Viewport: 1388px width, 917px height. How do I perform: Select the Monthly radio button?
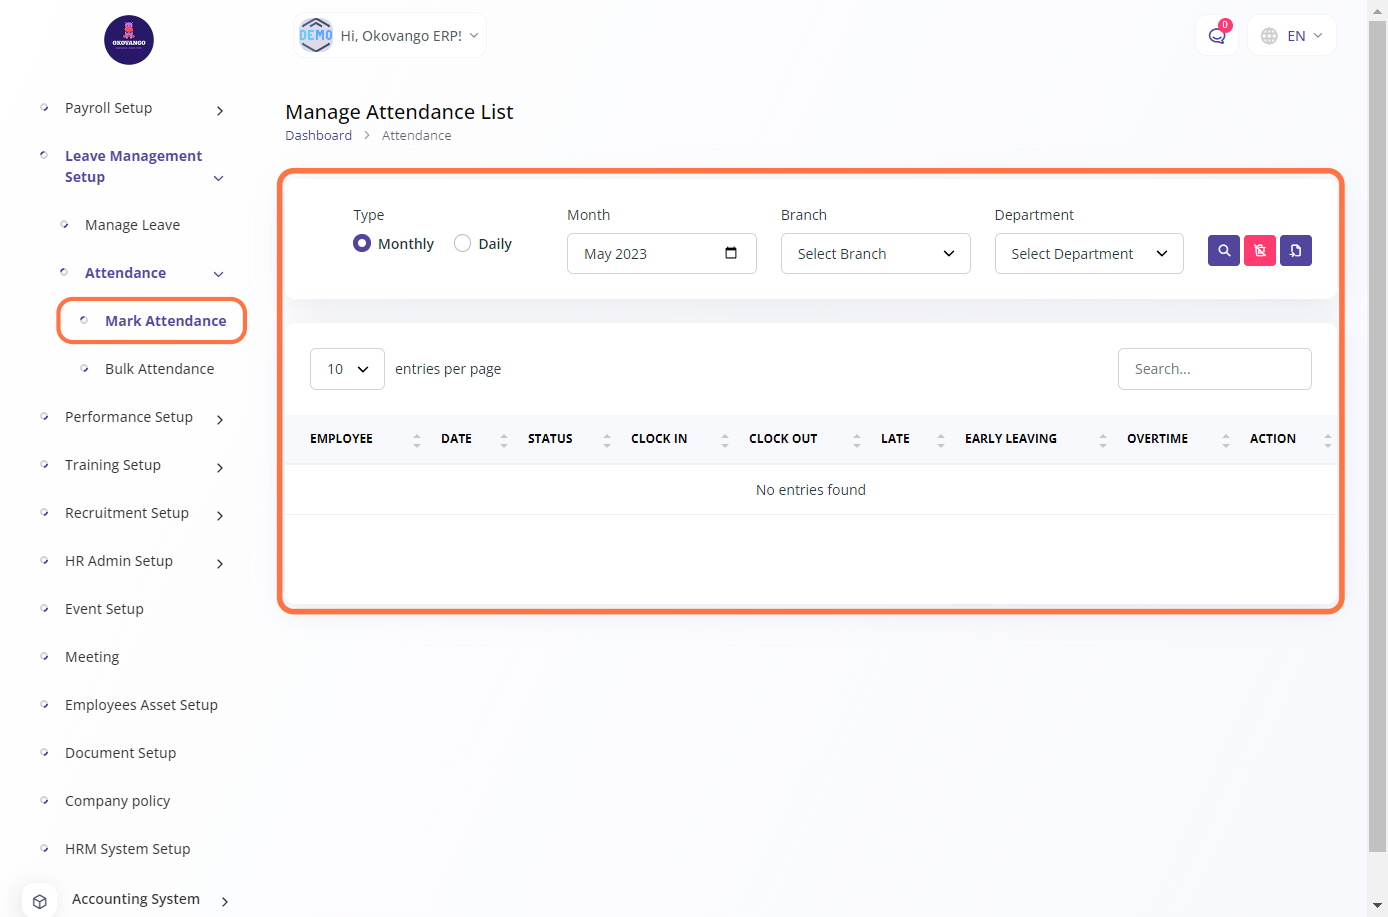(362, 243)
